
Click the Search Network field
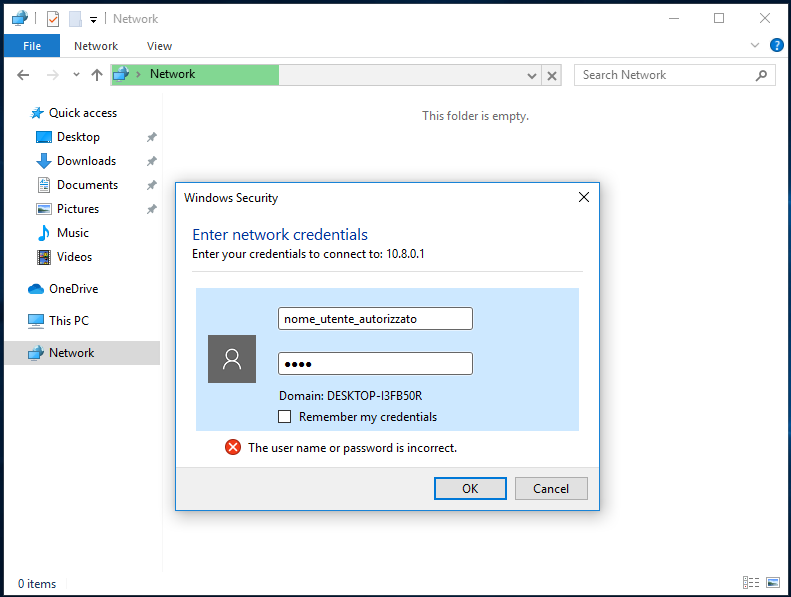pyautogui.click(x=674, y=75)
